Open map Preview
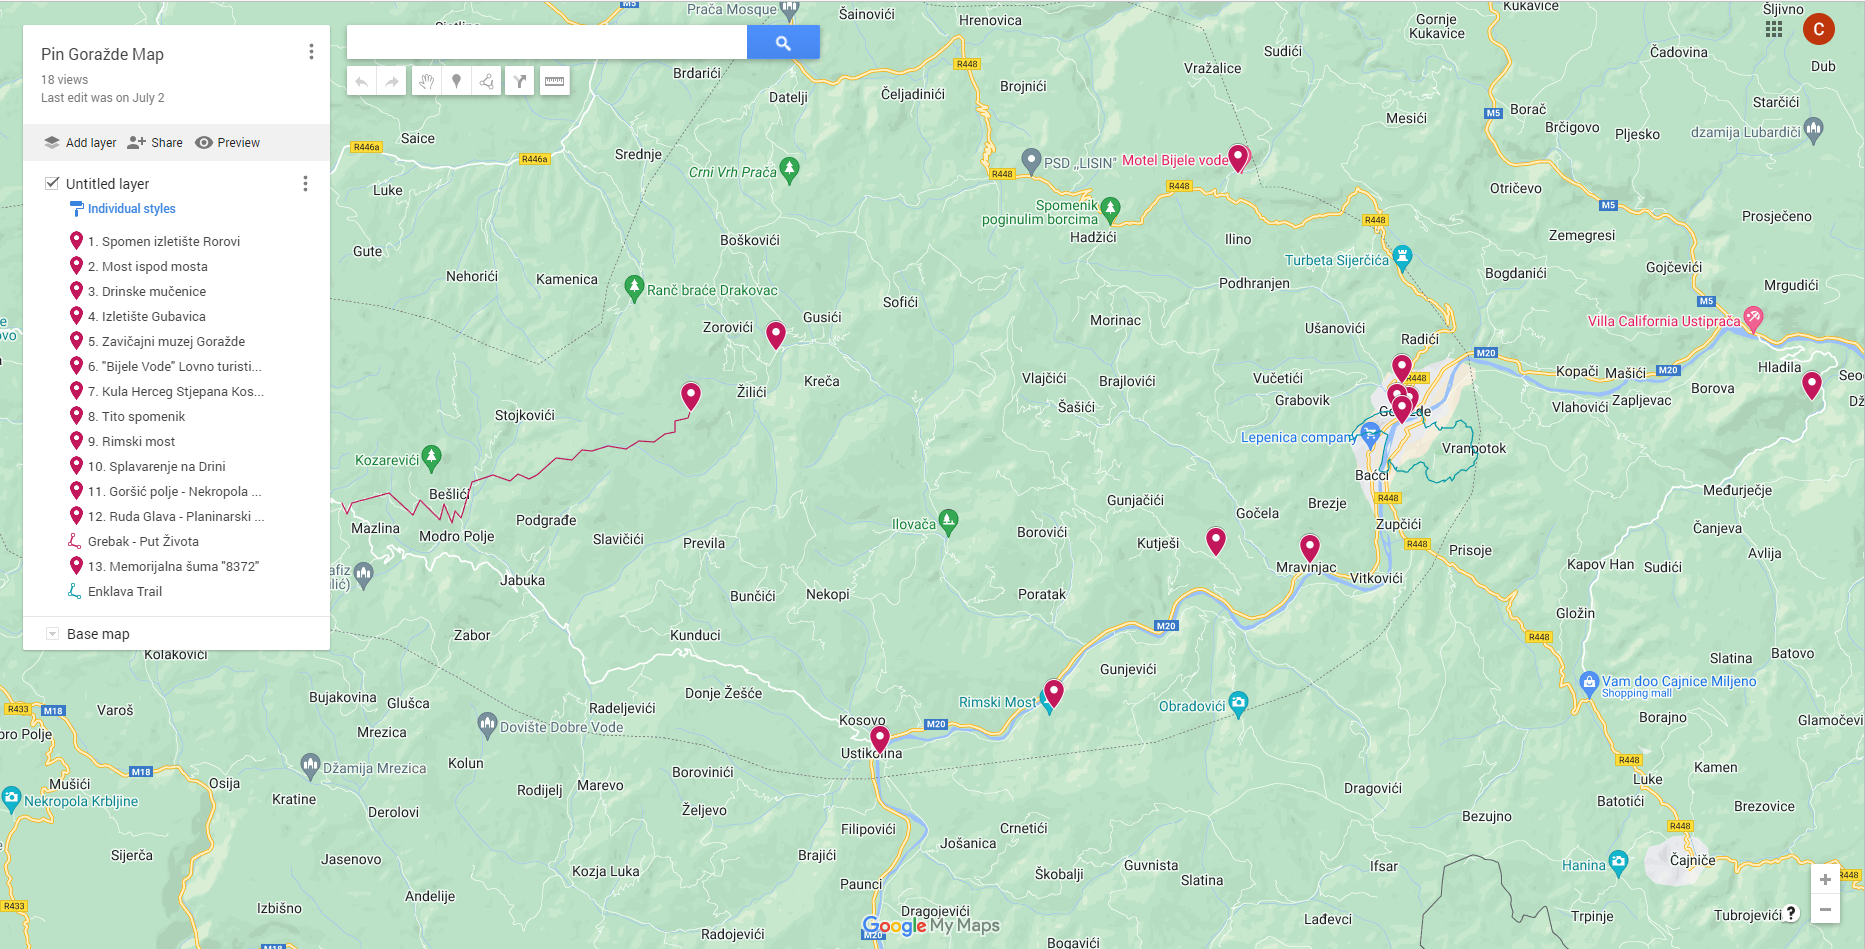The height and width of the screenshot is (949, 1865). 228,143
